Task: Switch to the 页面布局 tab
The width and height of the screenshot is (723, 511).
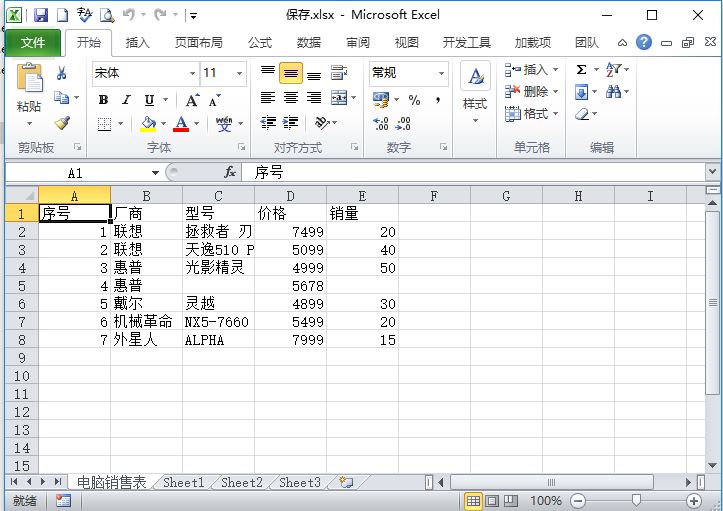Action: coord(199,43)
